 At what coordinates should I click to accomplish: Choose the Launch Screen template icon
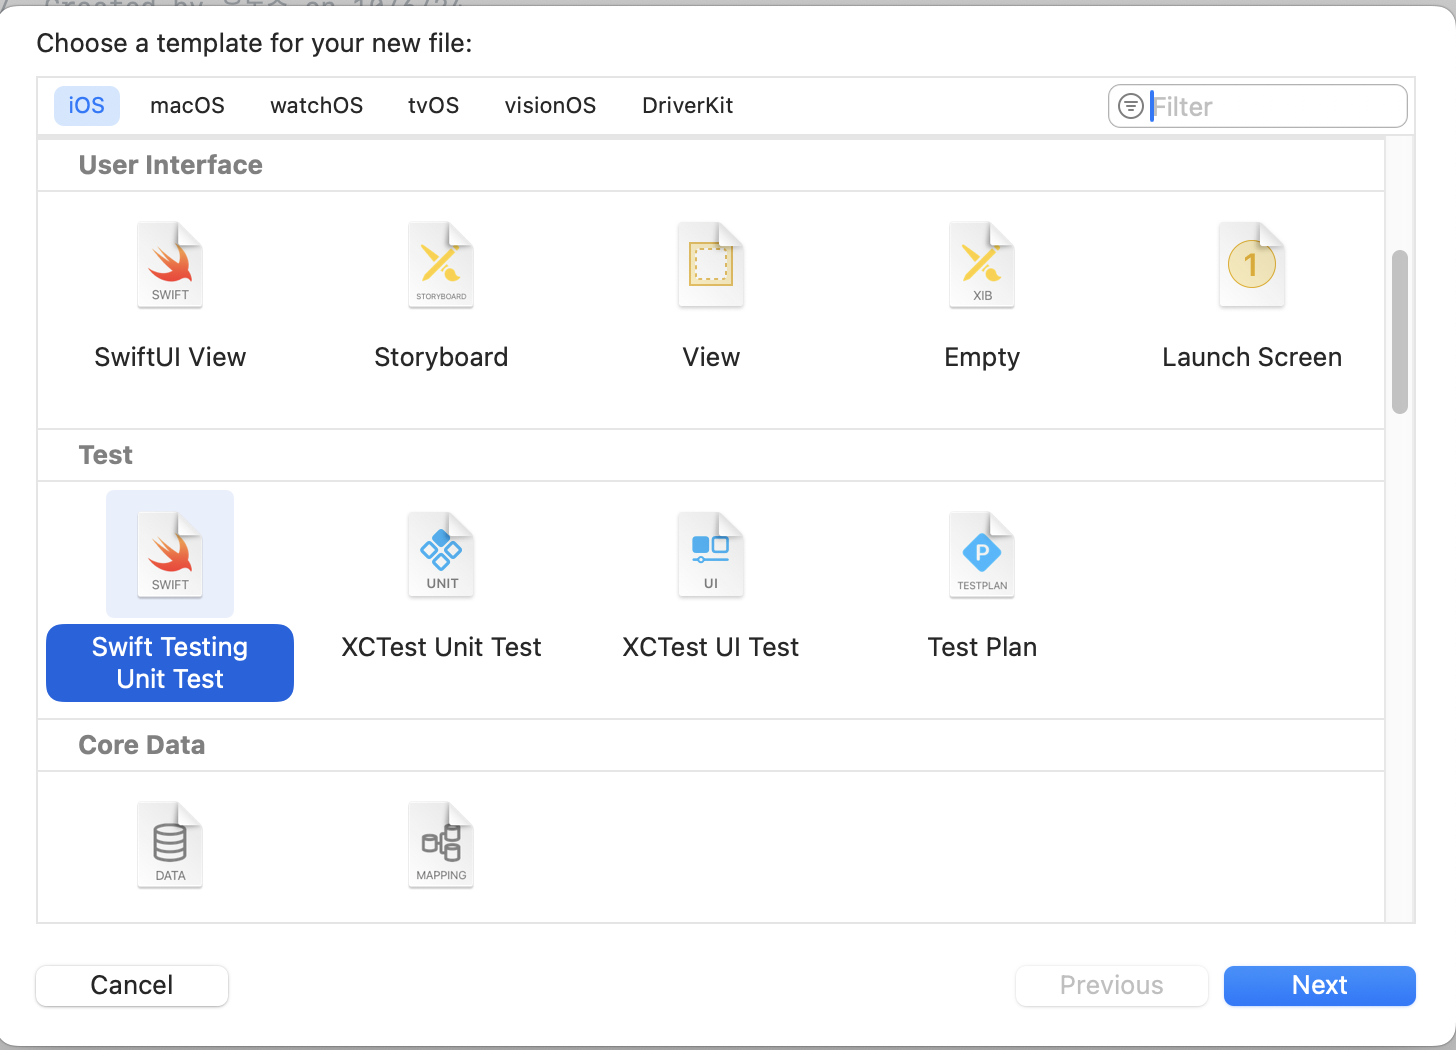pos(1252,265)
